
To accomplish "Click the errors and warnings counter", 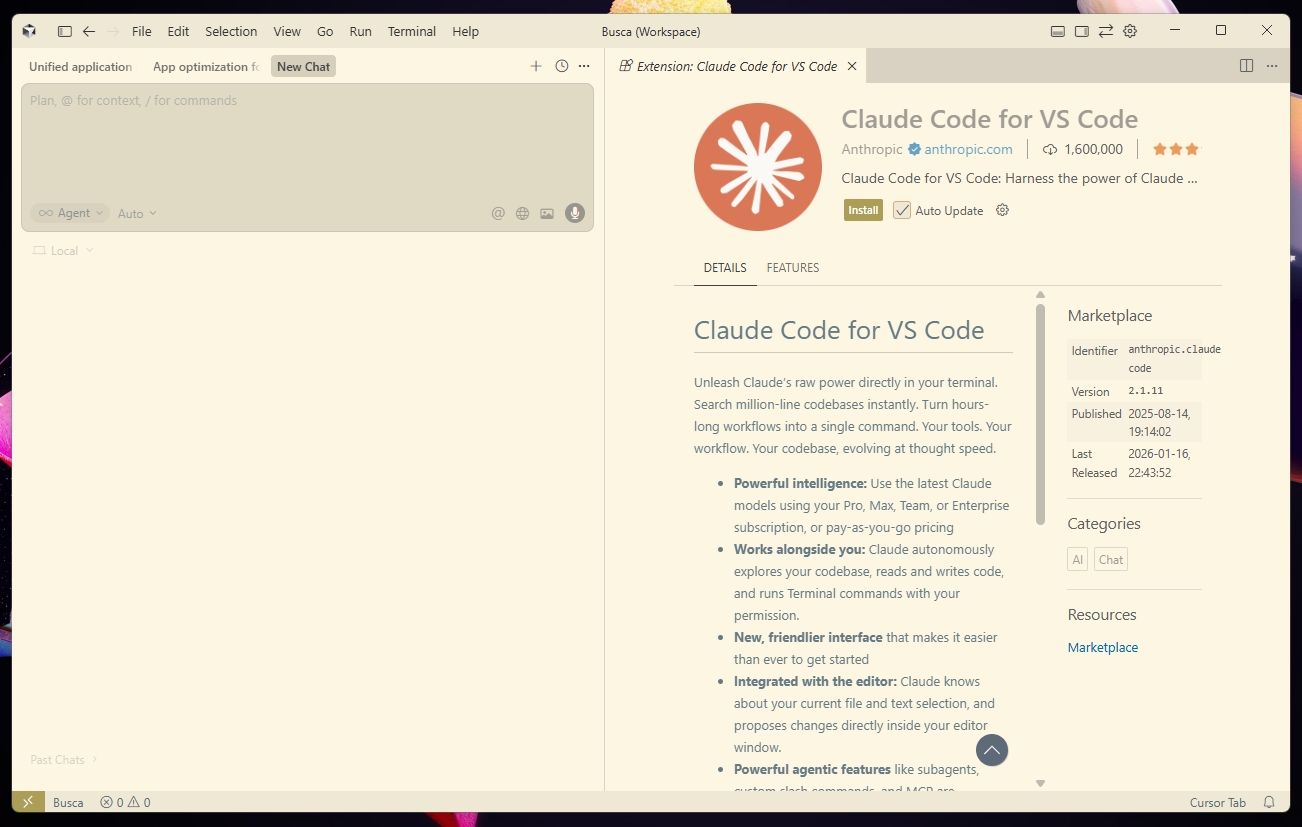I will (x=124, y=801).
